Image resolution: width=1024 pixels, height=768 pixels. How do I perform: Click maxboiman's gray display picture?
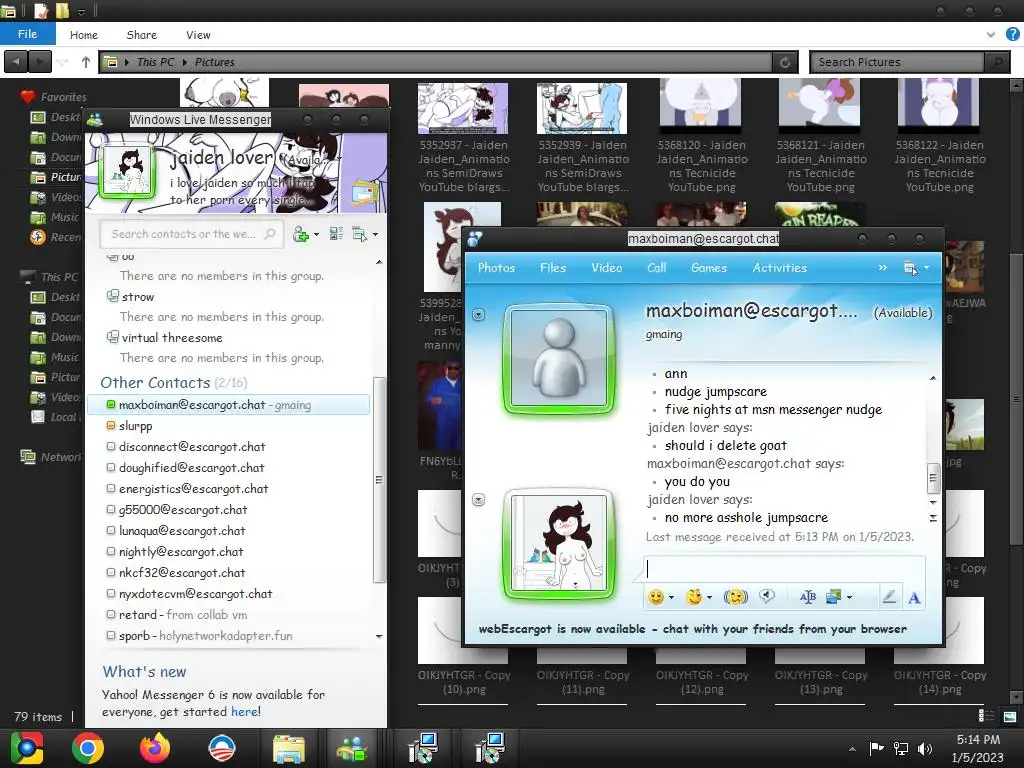coord(559,357)
